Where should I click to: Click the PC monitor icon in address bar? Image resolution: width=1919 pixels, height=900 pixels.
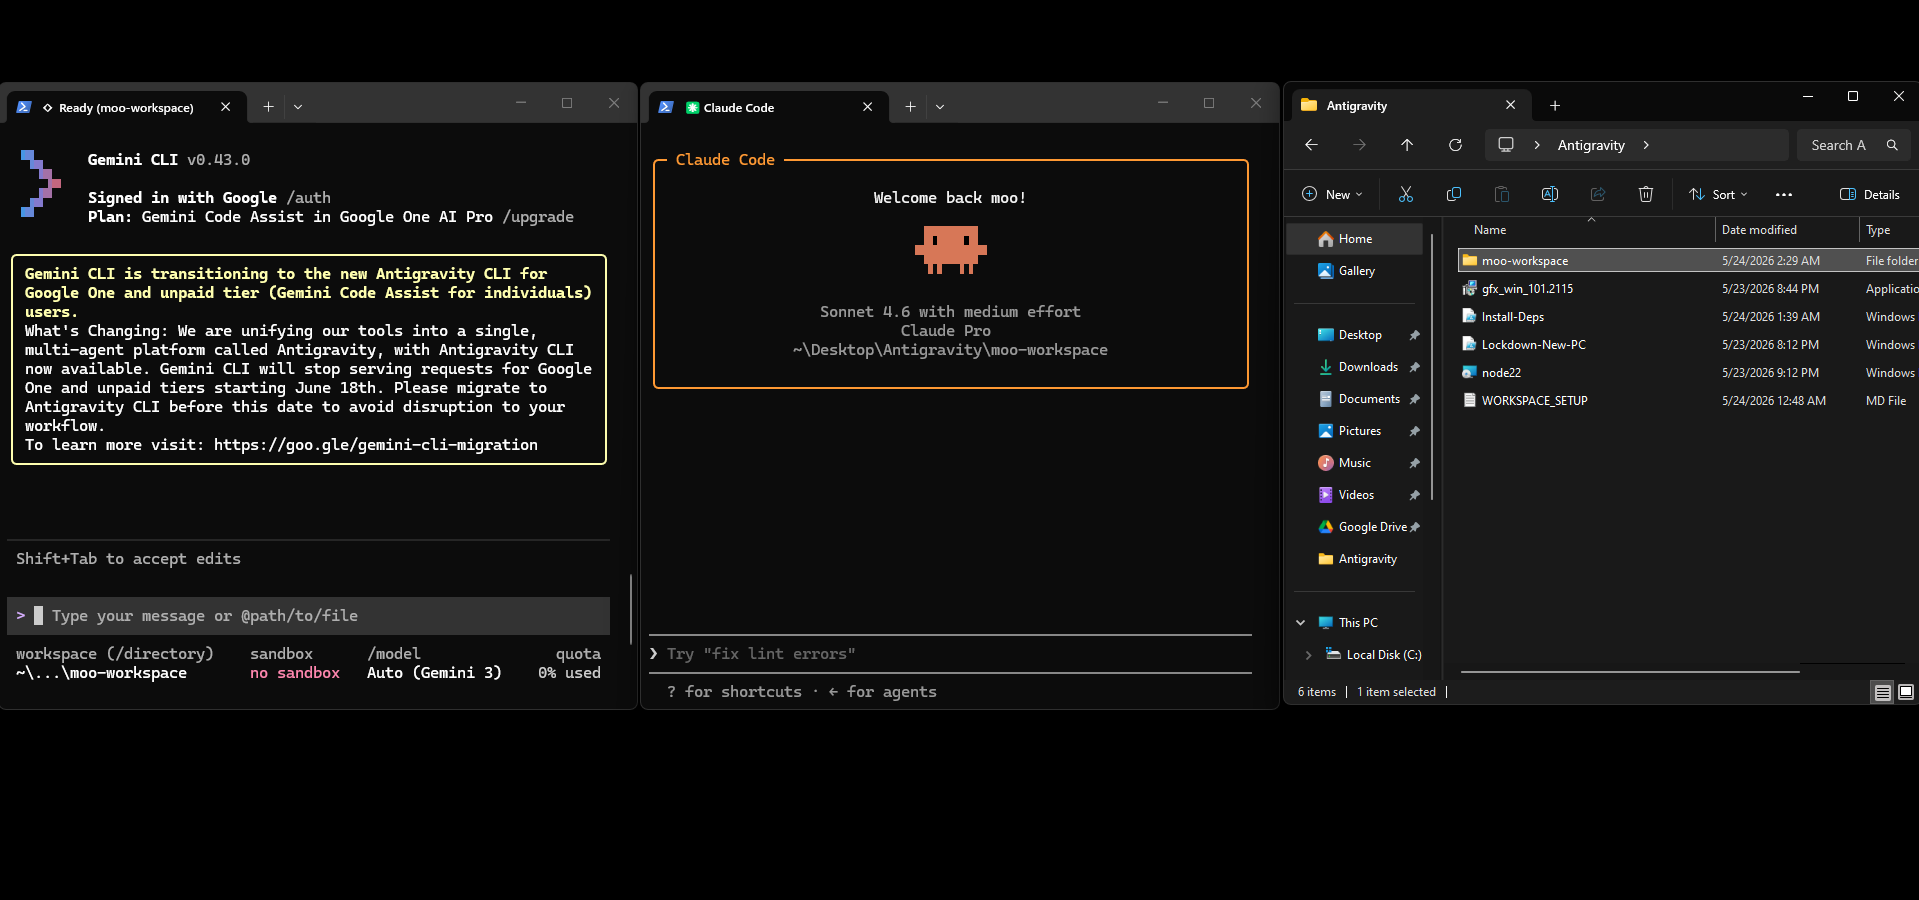click(1506, 145)
